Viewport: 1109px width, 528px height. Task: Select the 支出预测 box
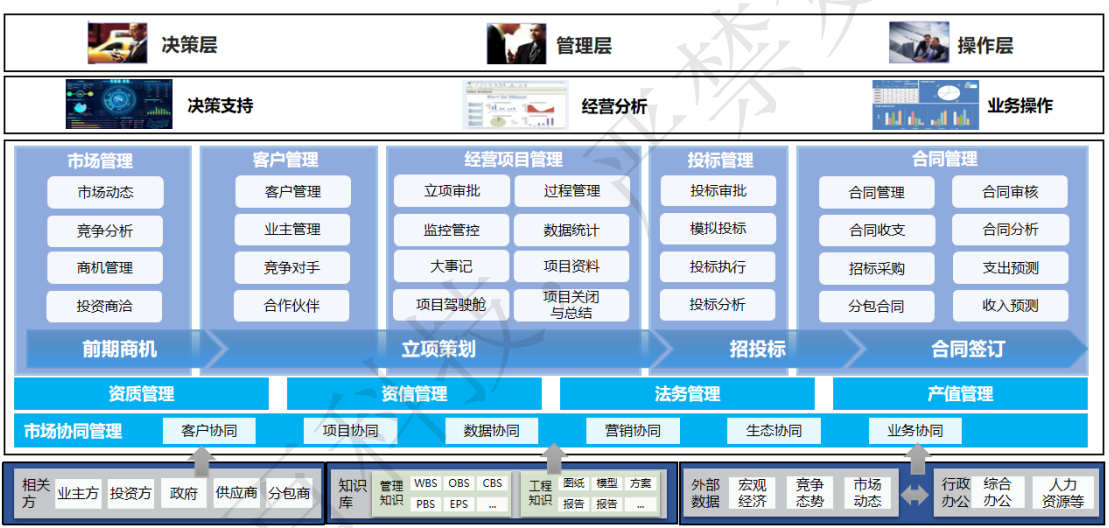[1010, 268]
